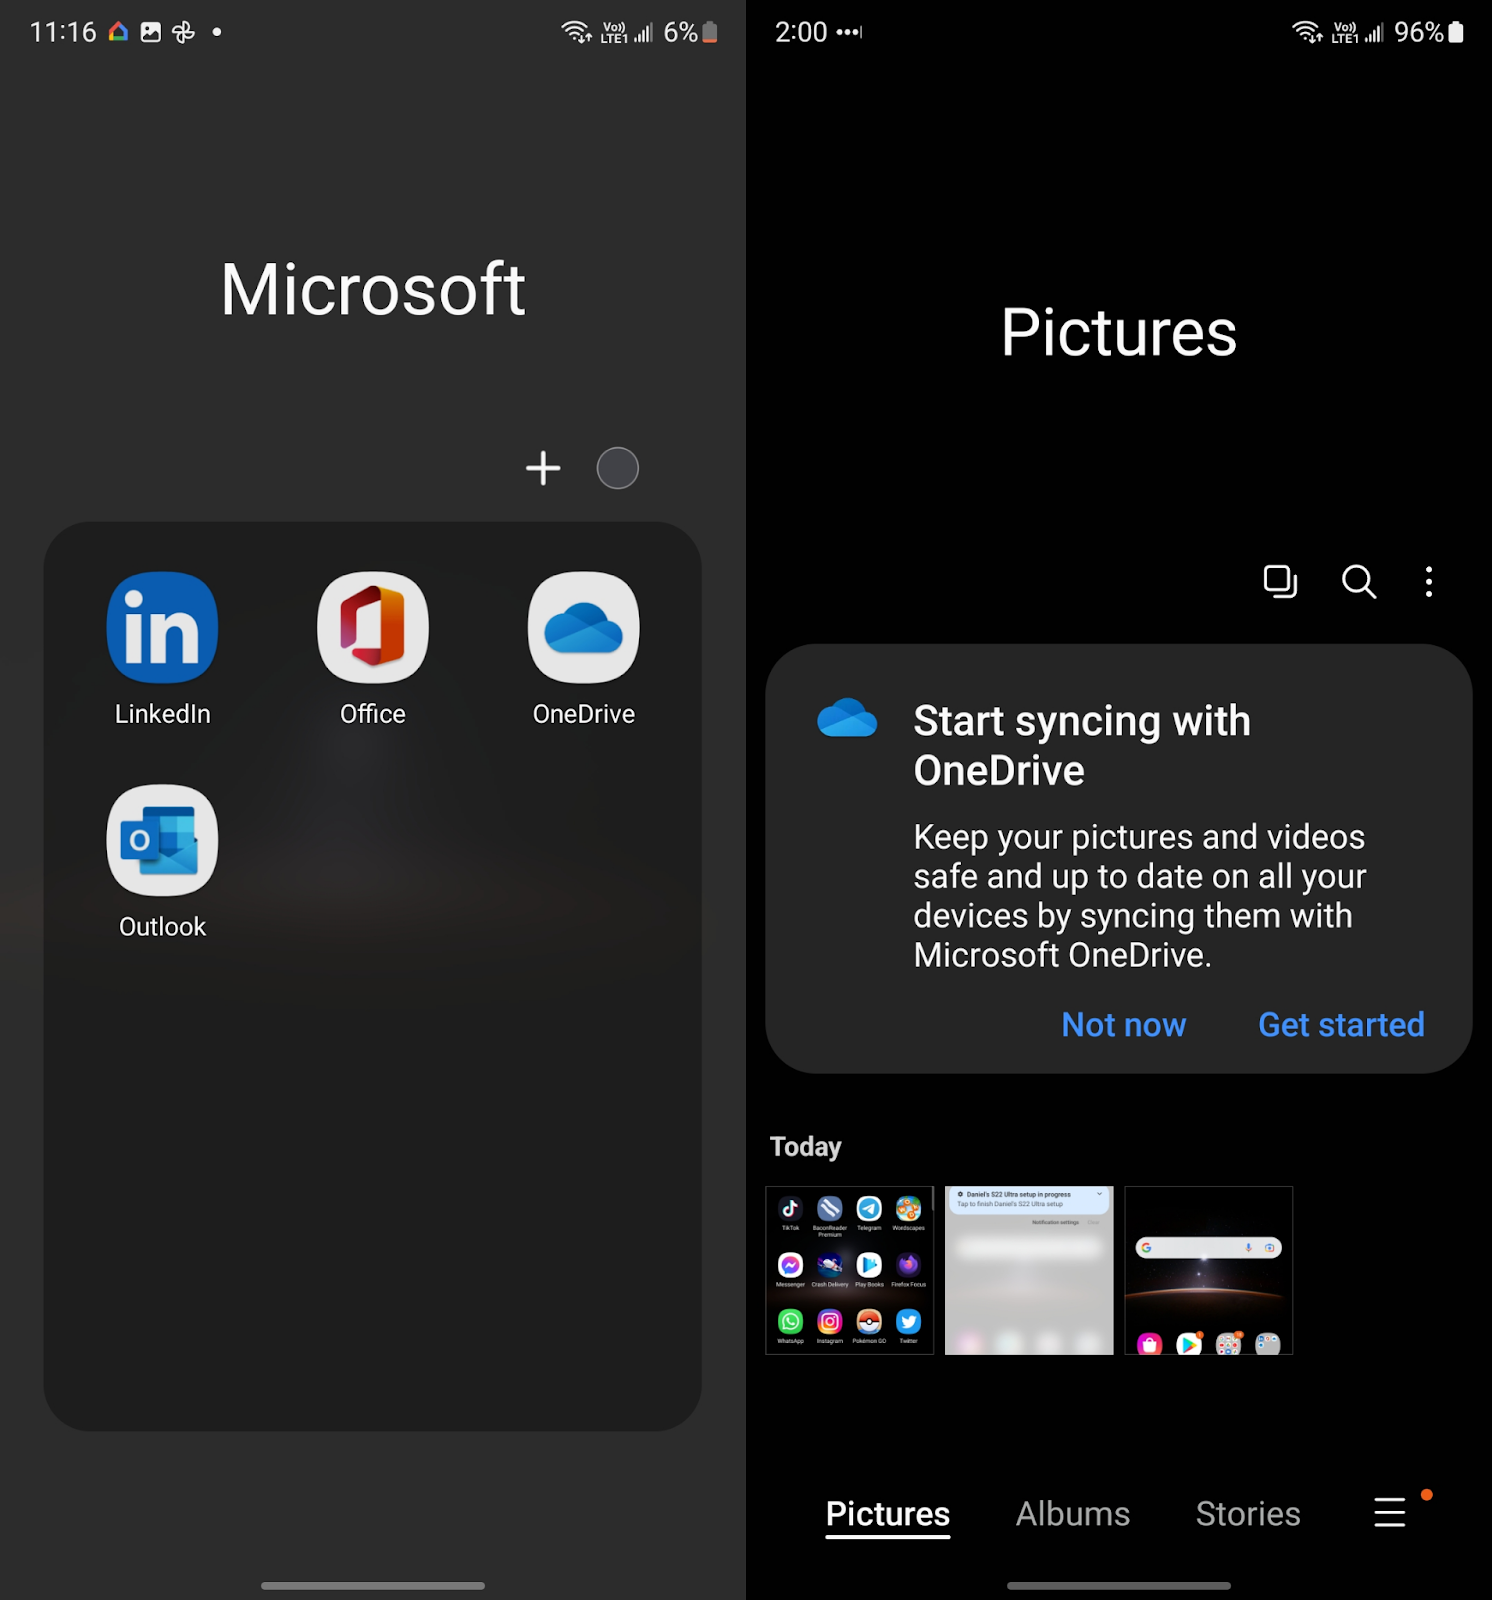The height and width of the screenshot is (1600, 1492).
Task: Tap the 2:00 clock in status bar
Action: point(801,32)
